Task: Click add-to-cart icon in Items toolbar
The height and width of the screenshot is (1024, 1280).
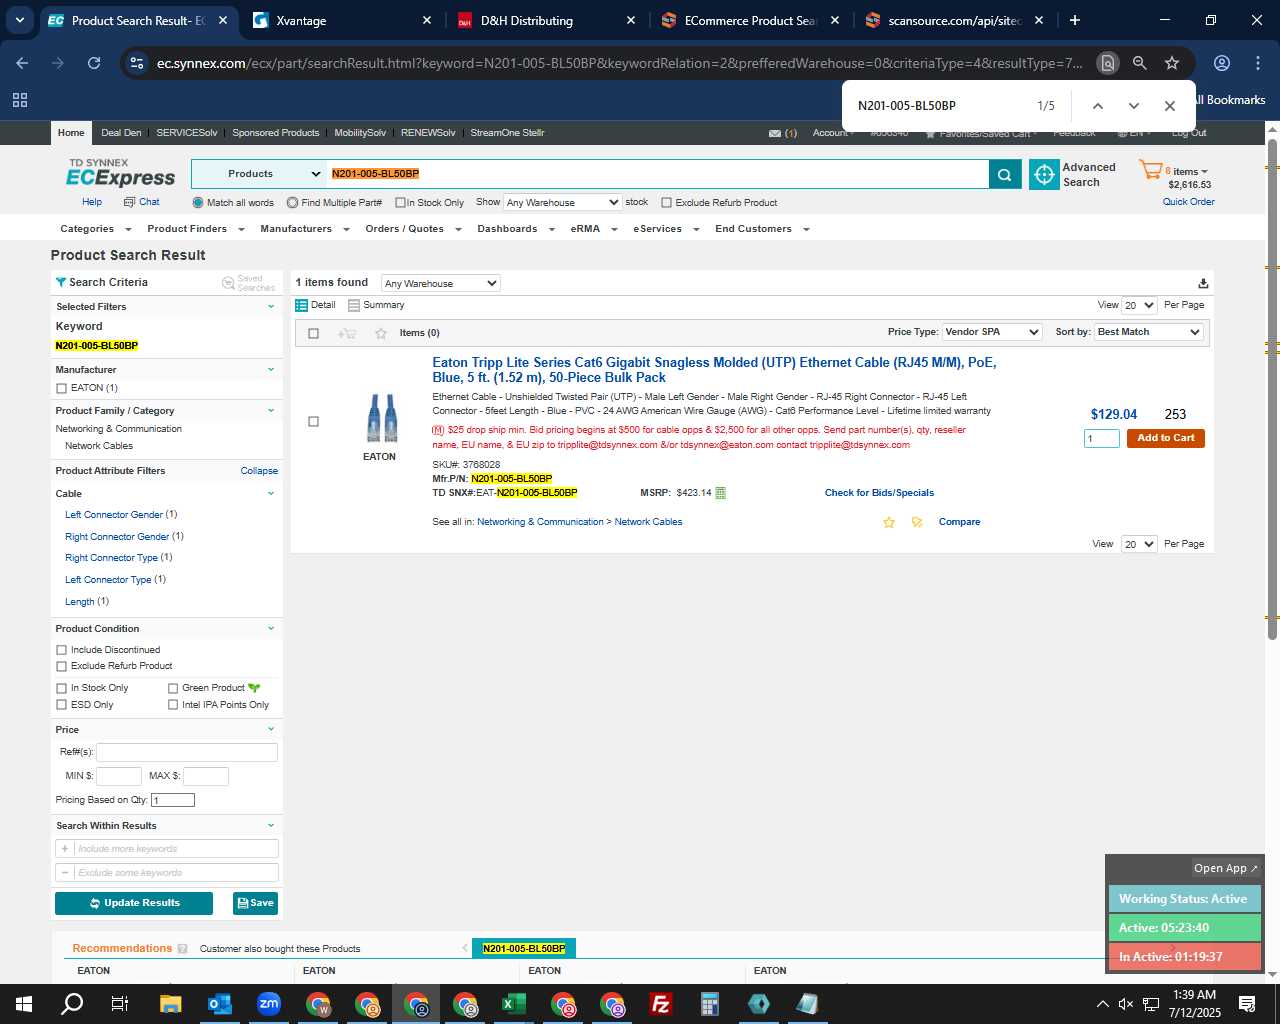Action: 347,333
